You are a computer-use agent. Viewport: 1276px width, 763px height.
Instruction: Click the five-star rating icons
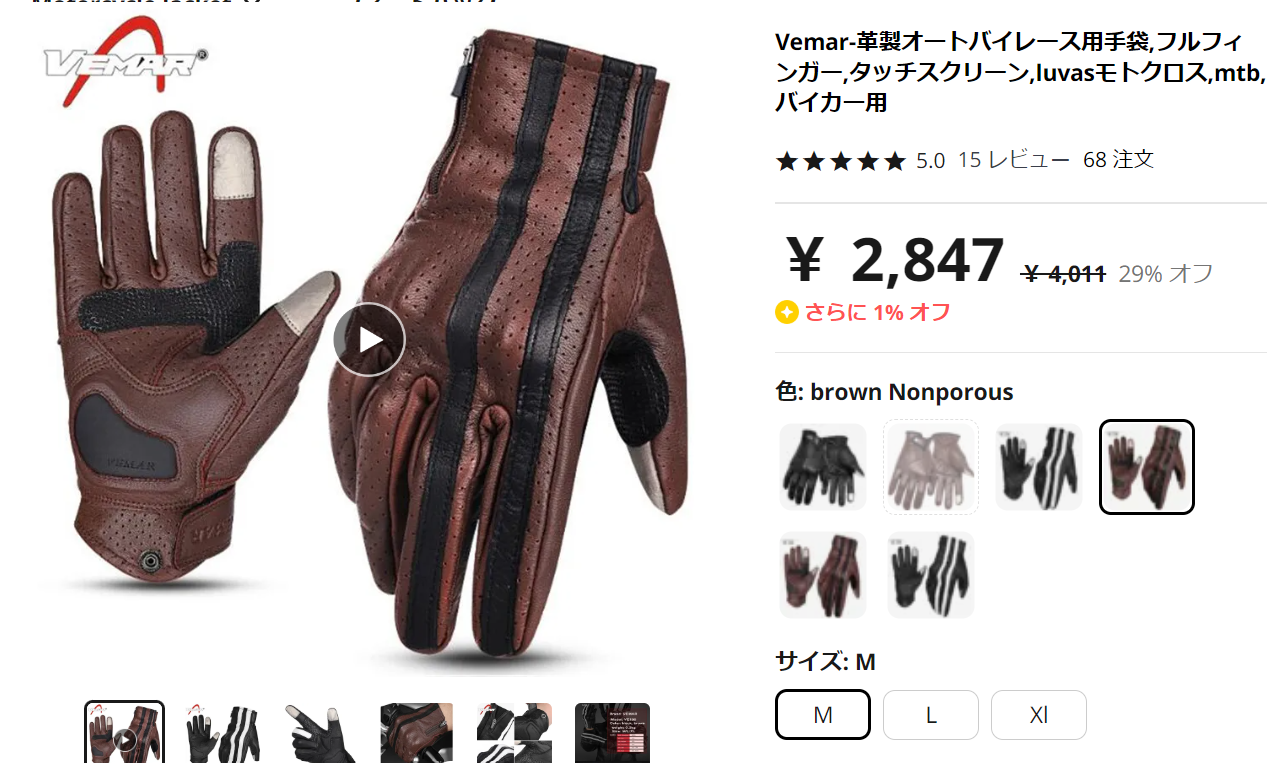click(841, 161)
